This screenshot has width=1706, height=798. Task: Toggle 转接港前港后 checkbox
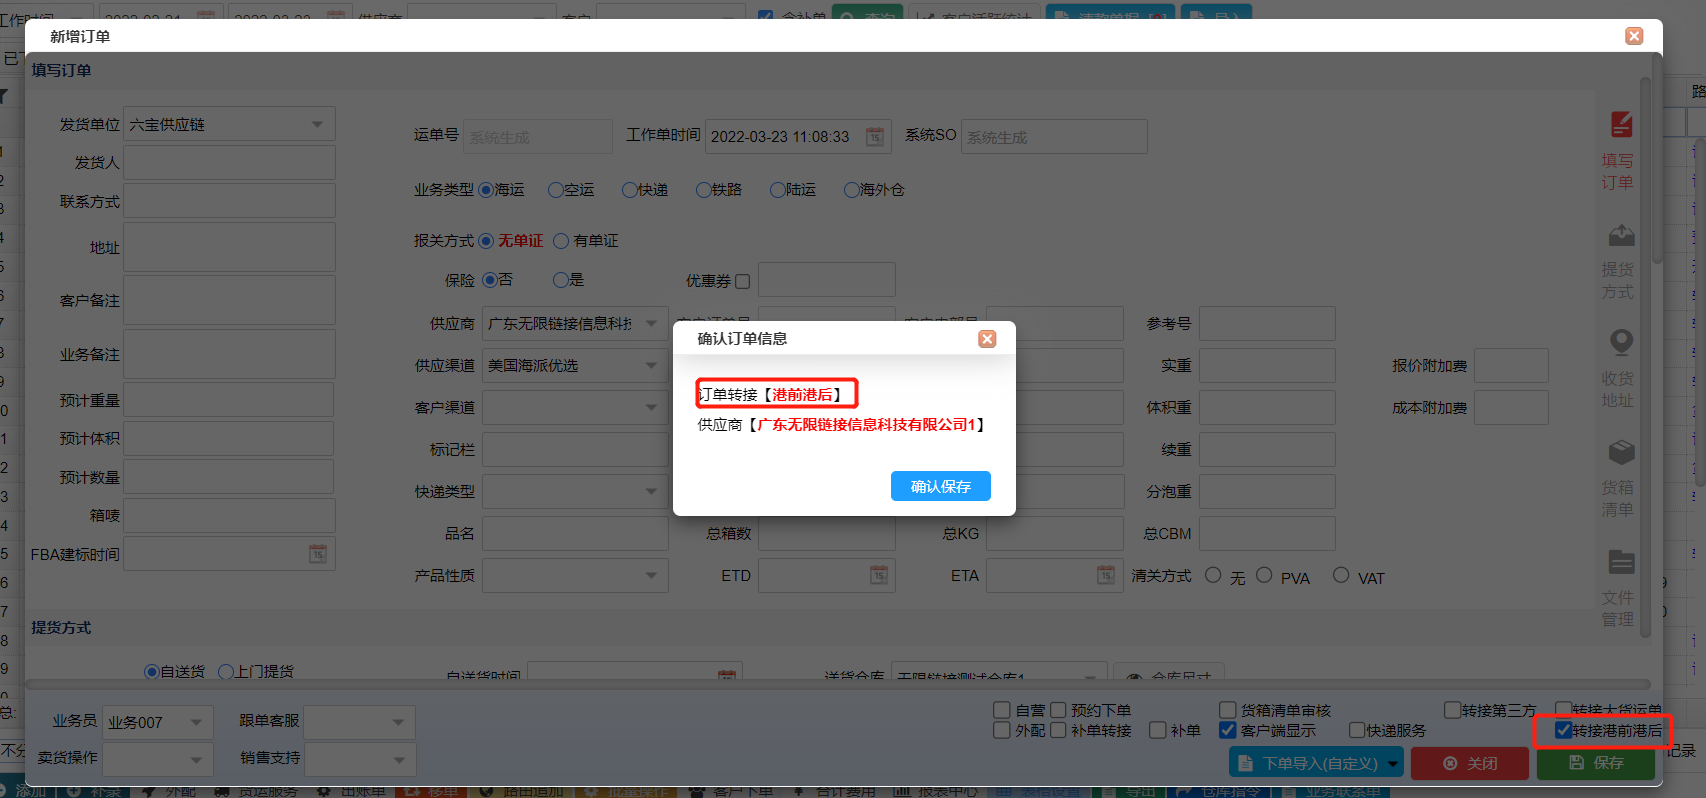[x=1563, y=730]
